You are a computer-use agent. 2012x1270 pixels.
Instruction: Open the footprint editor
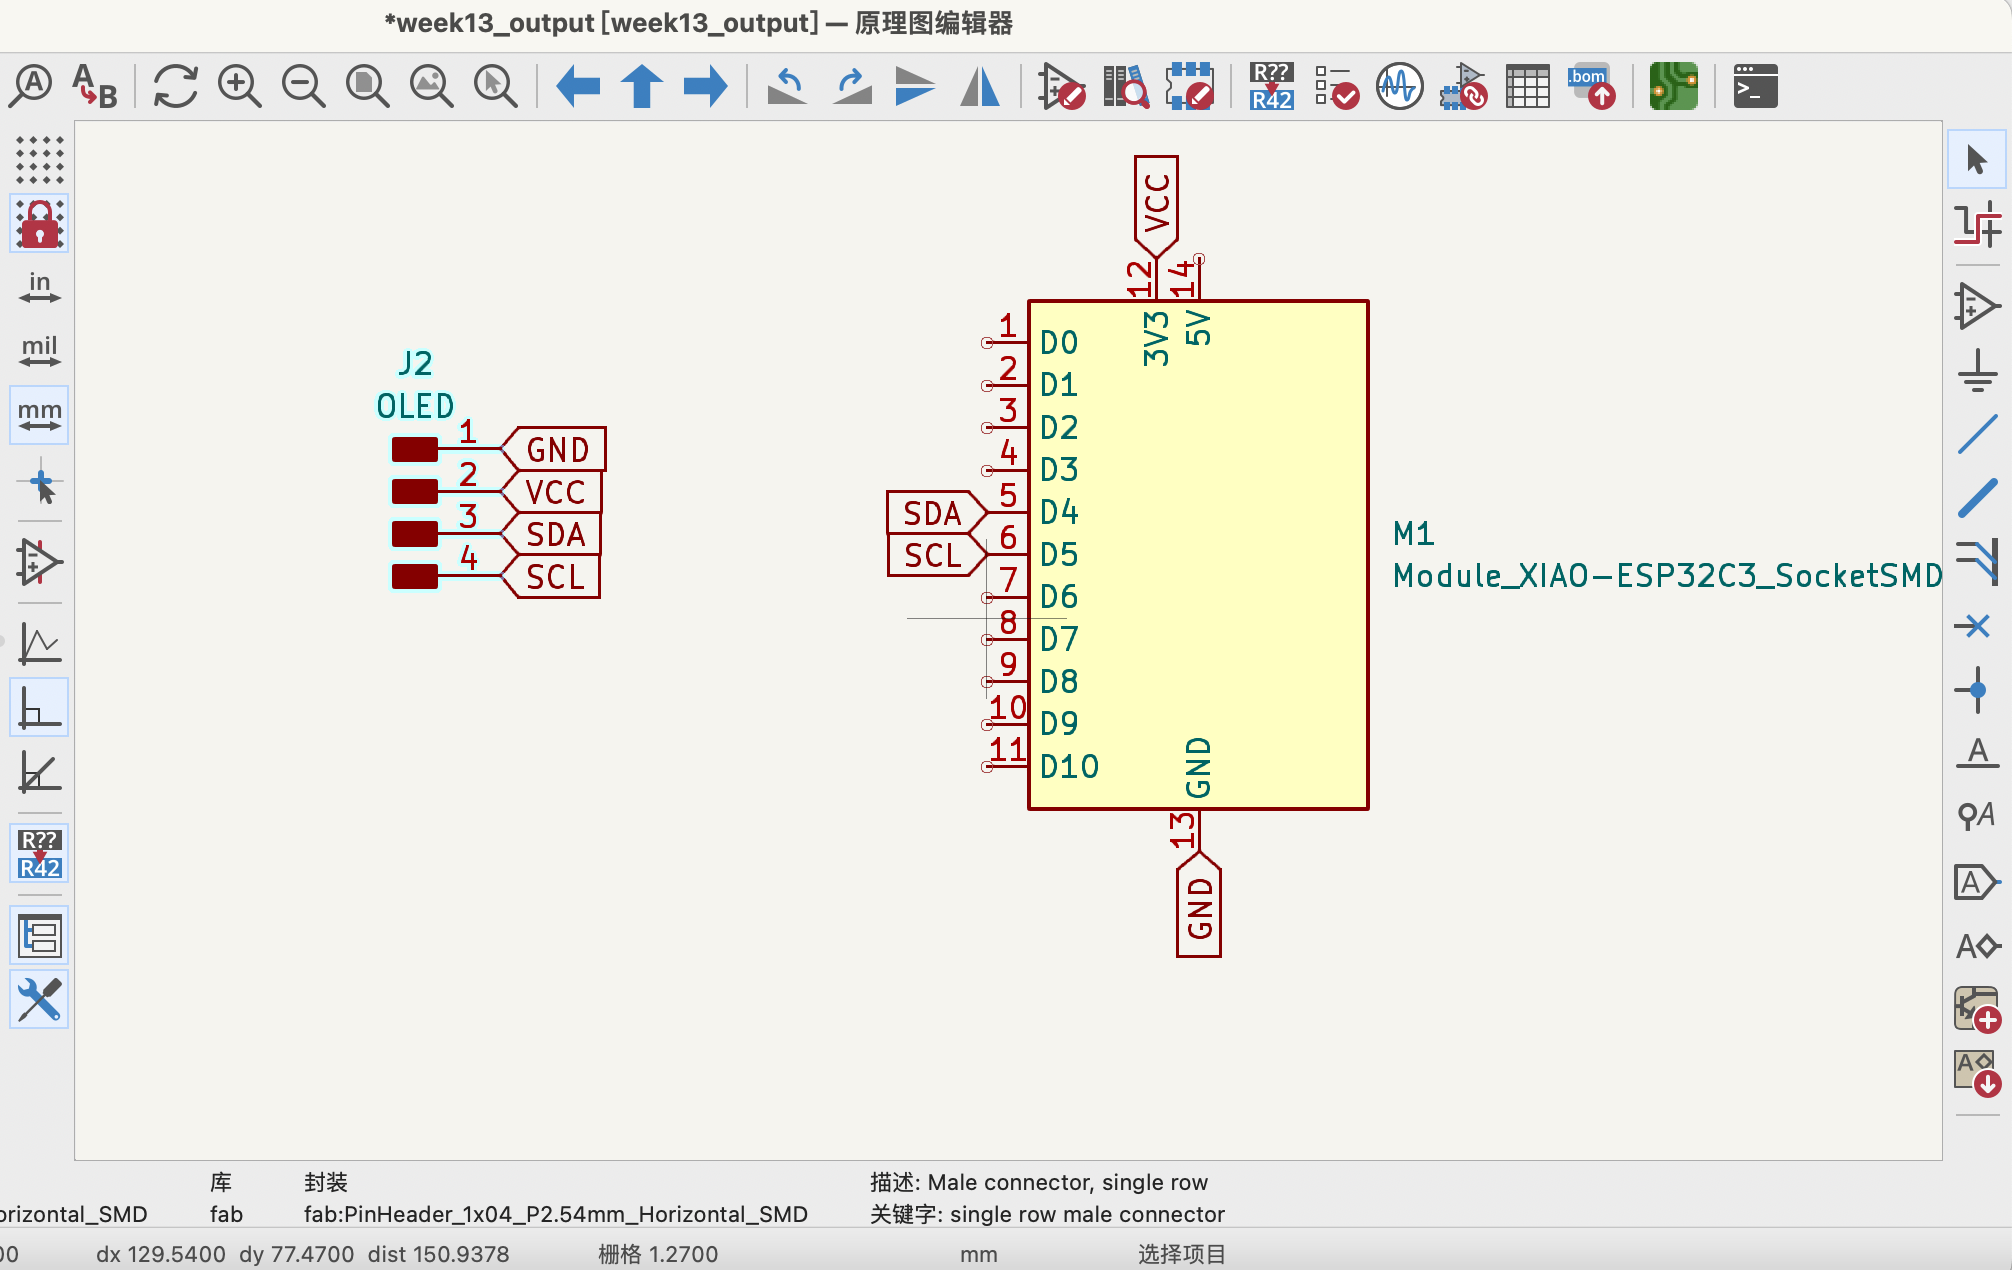[1190, 86]
